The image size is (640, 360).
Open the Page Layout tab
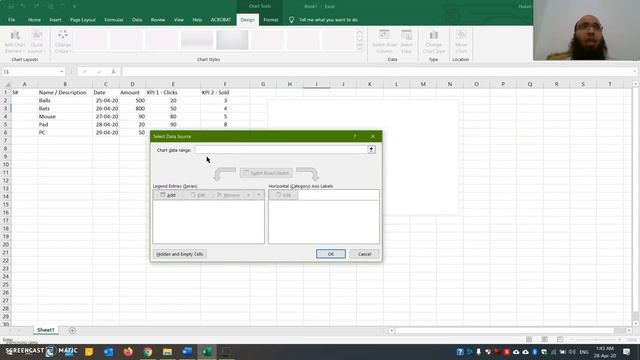[83, 20]
